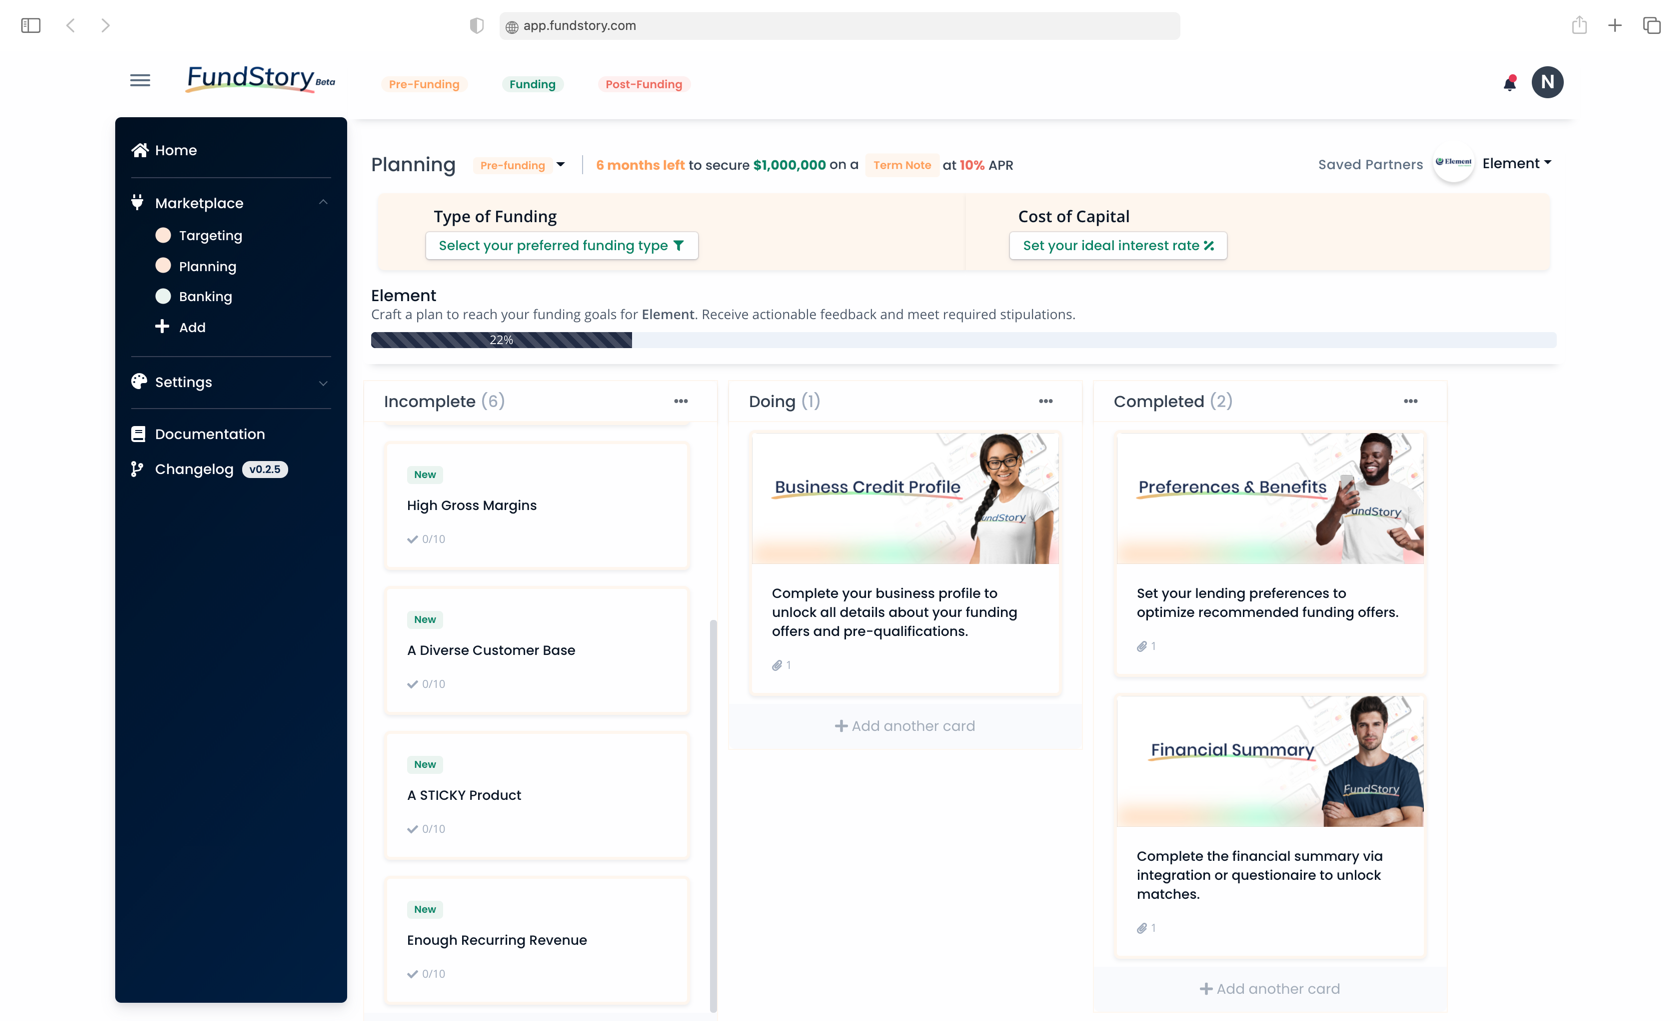Click the plus icon beside Add
The height and width of the screenshot is (1021, 1680).
tap(162, 326)
